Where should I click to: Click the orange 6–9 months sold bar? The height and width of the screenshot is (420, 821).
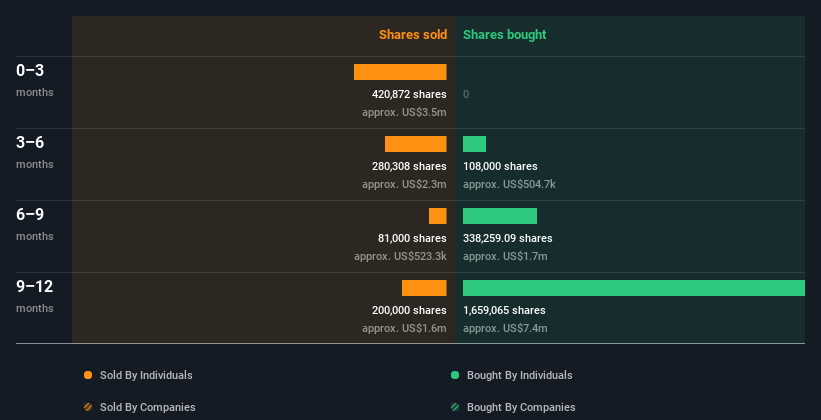(x=438, y=216)
